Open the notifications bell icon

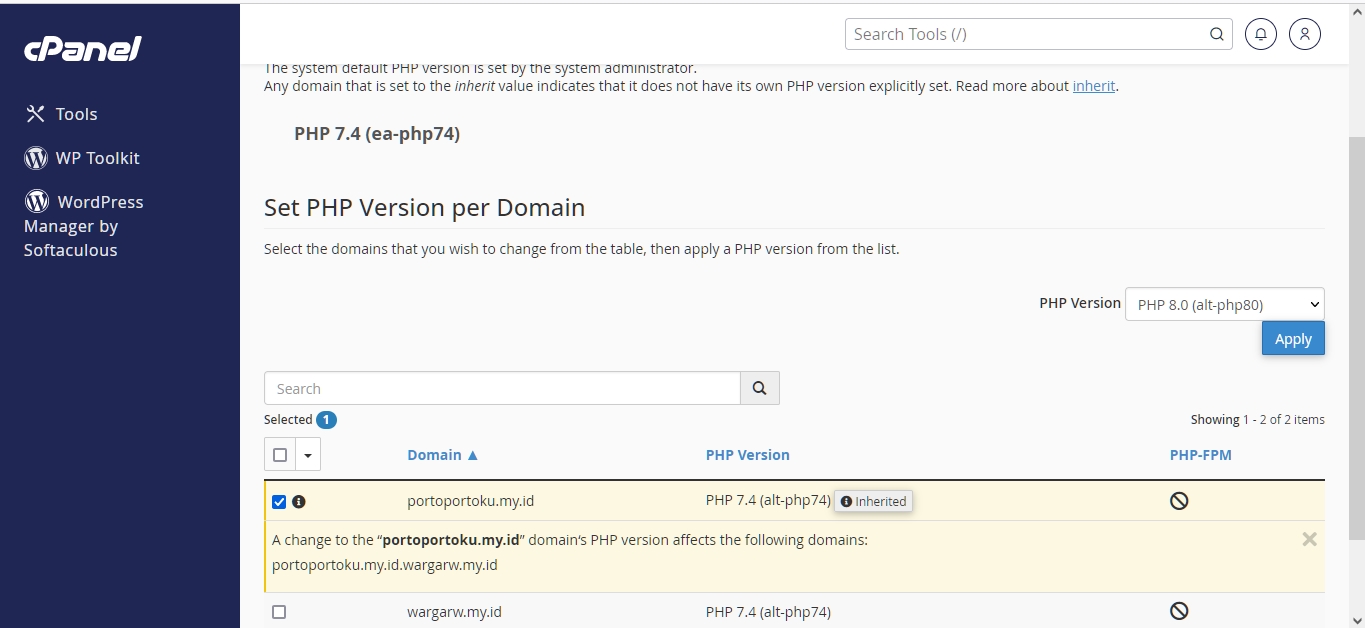pos(1261,34)
